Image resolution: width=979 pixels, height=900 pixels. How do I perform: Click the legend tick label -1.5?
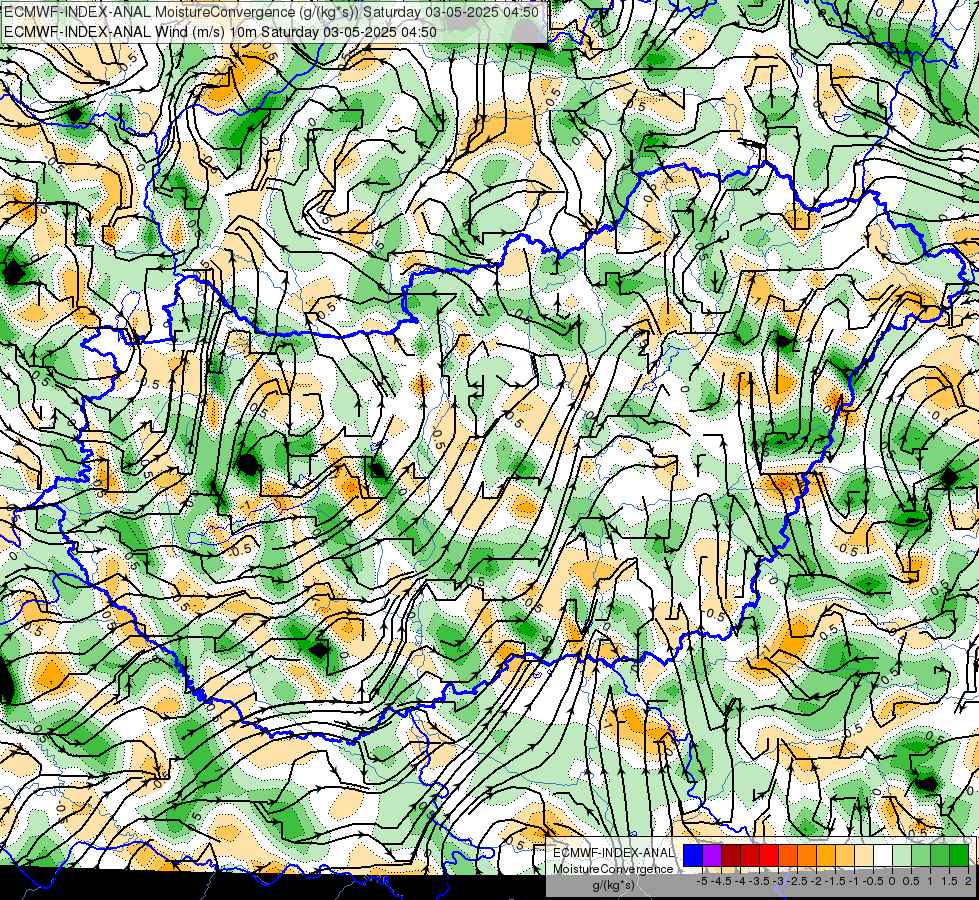click(835, 881)
